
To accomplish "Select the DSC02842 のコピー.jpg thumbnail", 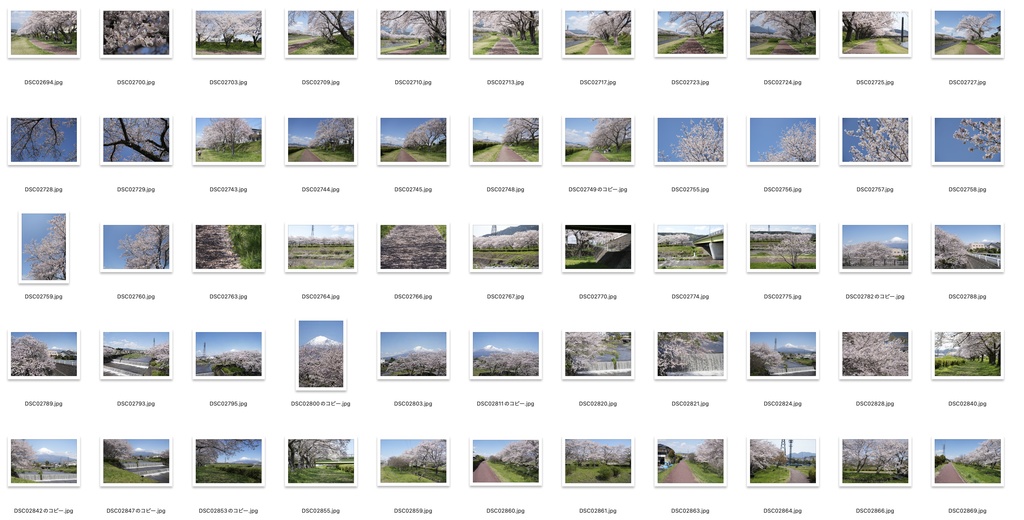I will click(44, 461).
